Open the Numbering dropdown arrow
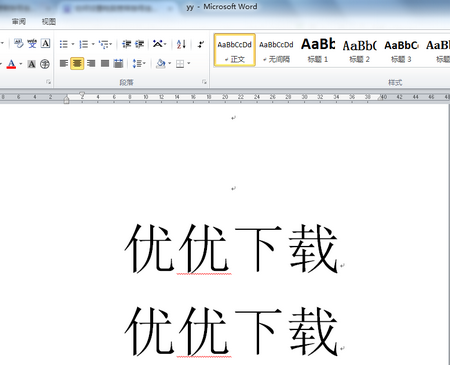 click(93, 44)
